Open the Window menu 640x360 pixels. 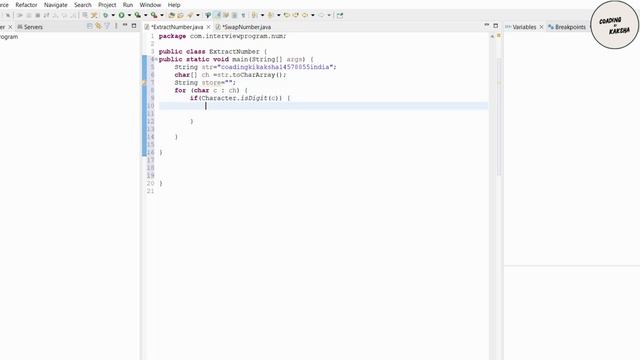point(150,5)
